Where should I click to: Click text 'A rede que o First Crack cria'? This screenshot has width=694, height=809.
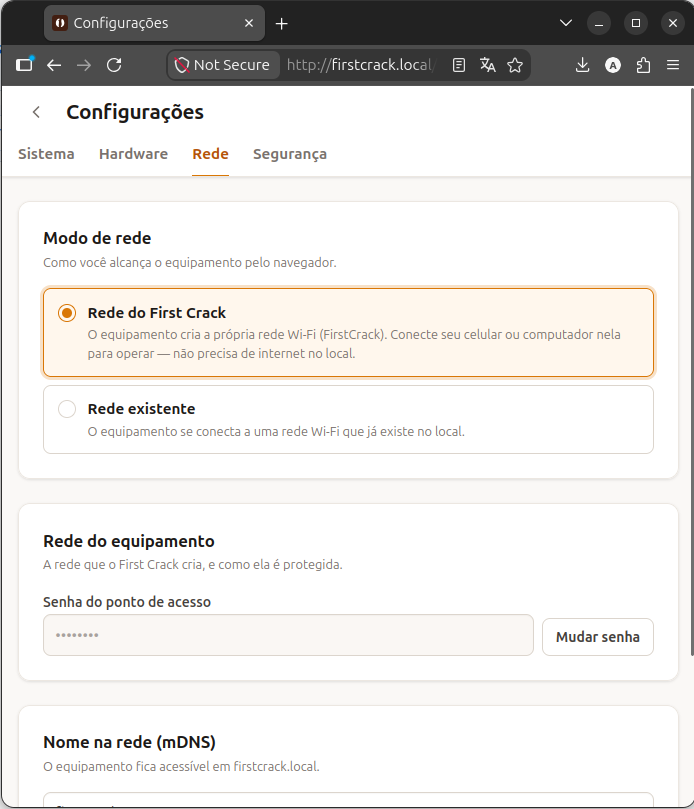point(123,564)
